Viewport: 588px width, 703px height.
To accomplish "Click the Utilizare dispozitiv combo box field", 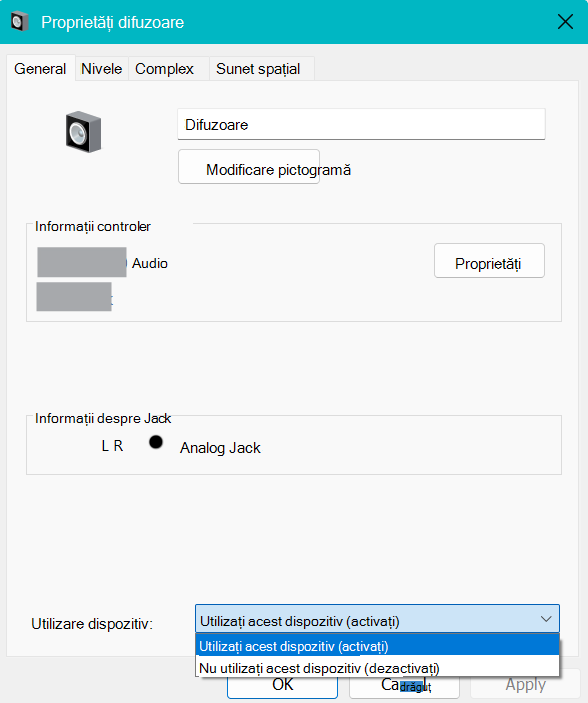I will point(377,619).
